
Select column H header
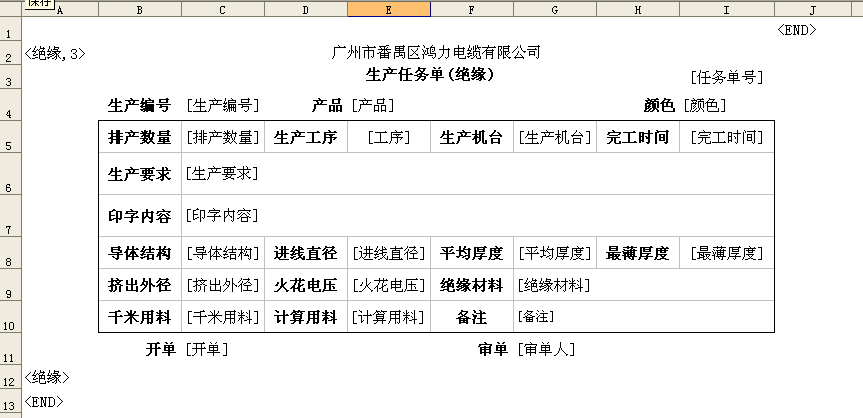pos(638,9)
